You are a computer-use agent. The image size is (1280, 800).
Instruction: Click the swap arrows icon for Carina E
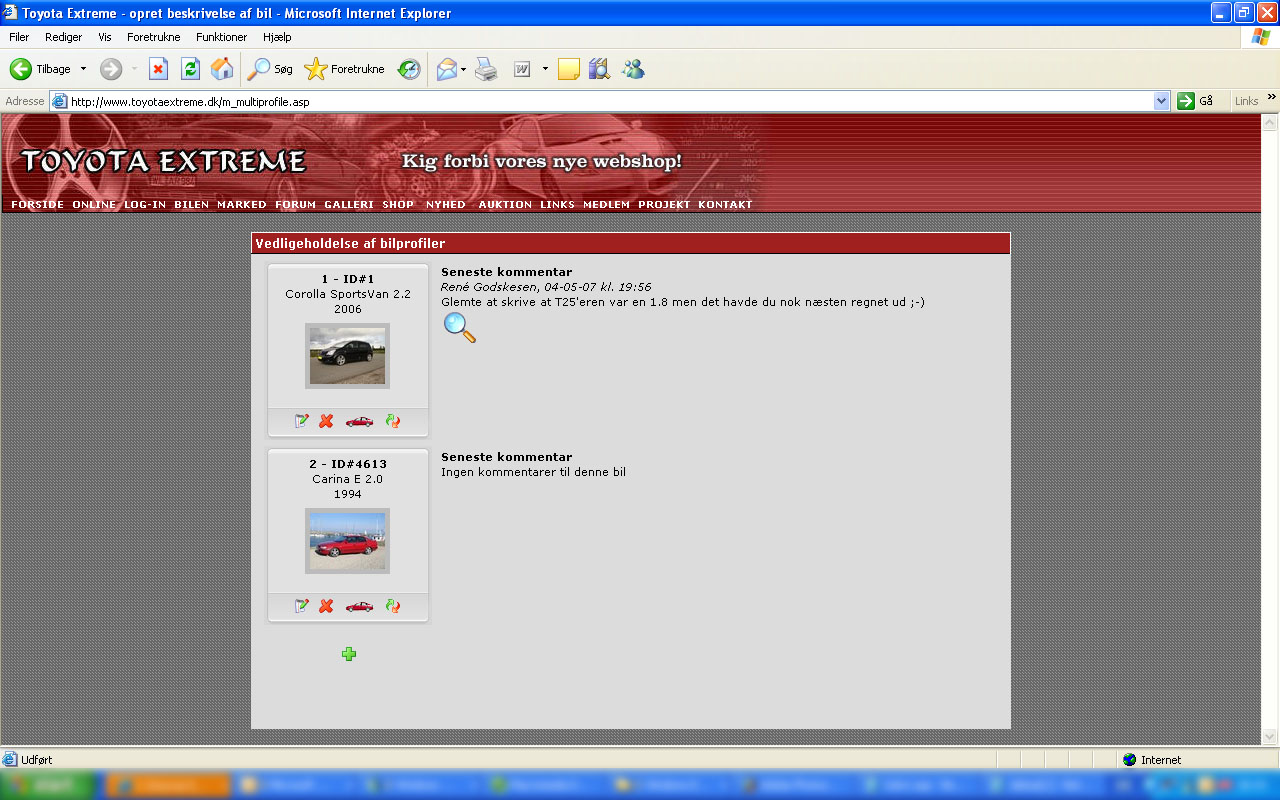click(393, 606)
